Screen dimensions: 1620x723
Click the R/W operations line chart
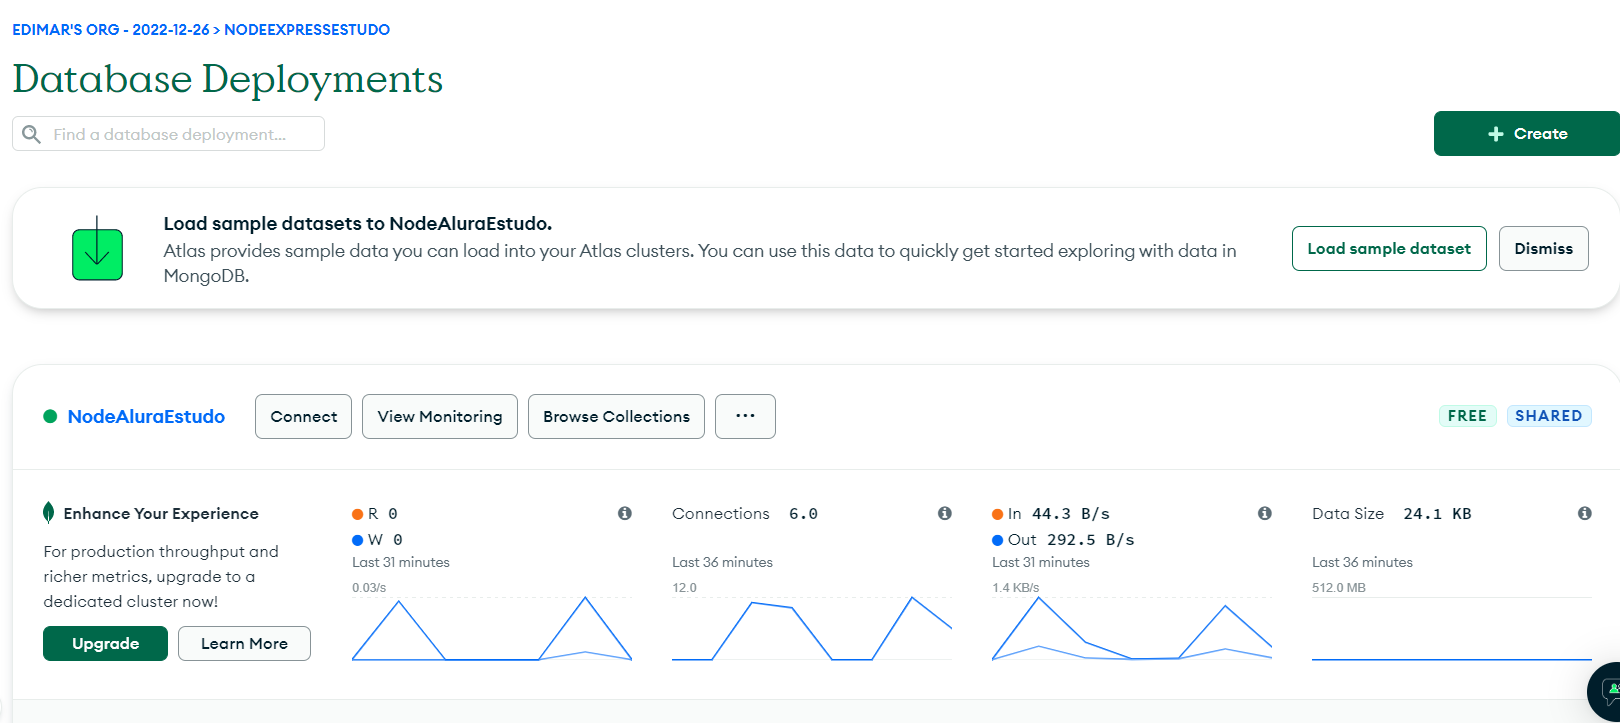tap(492, 628)
